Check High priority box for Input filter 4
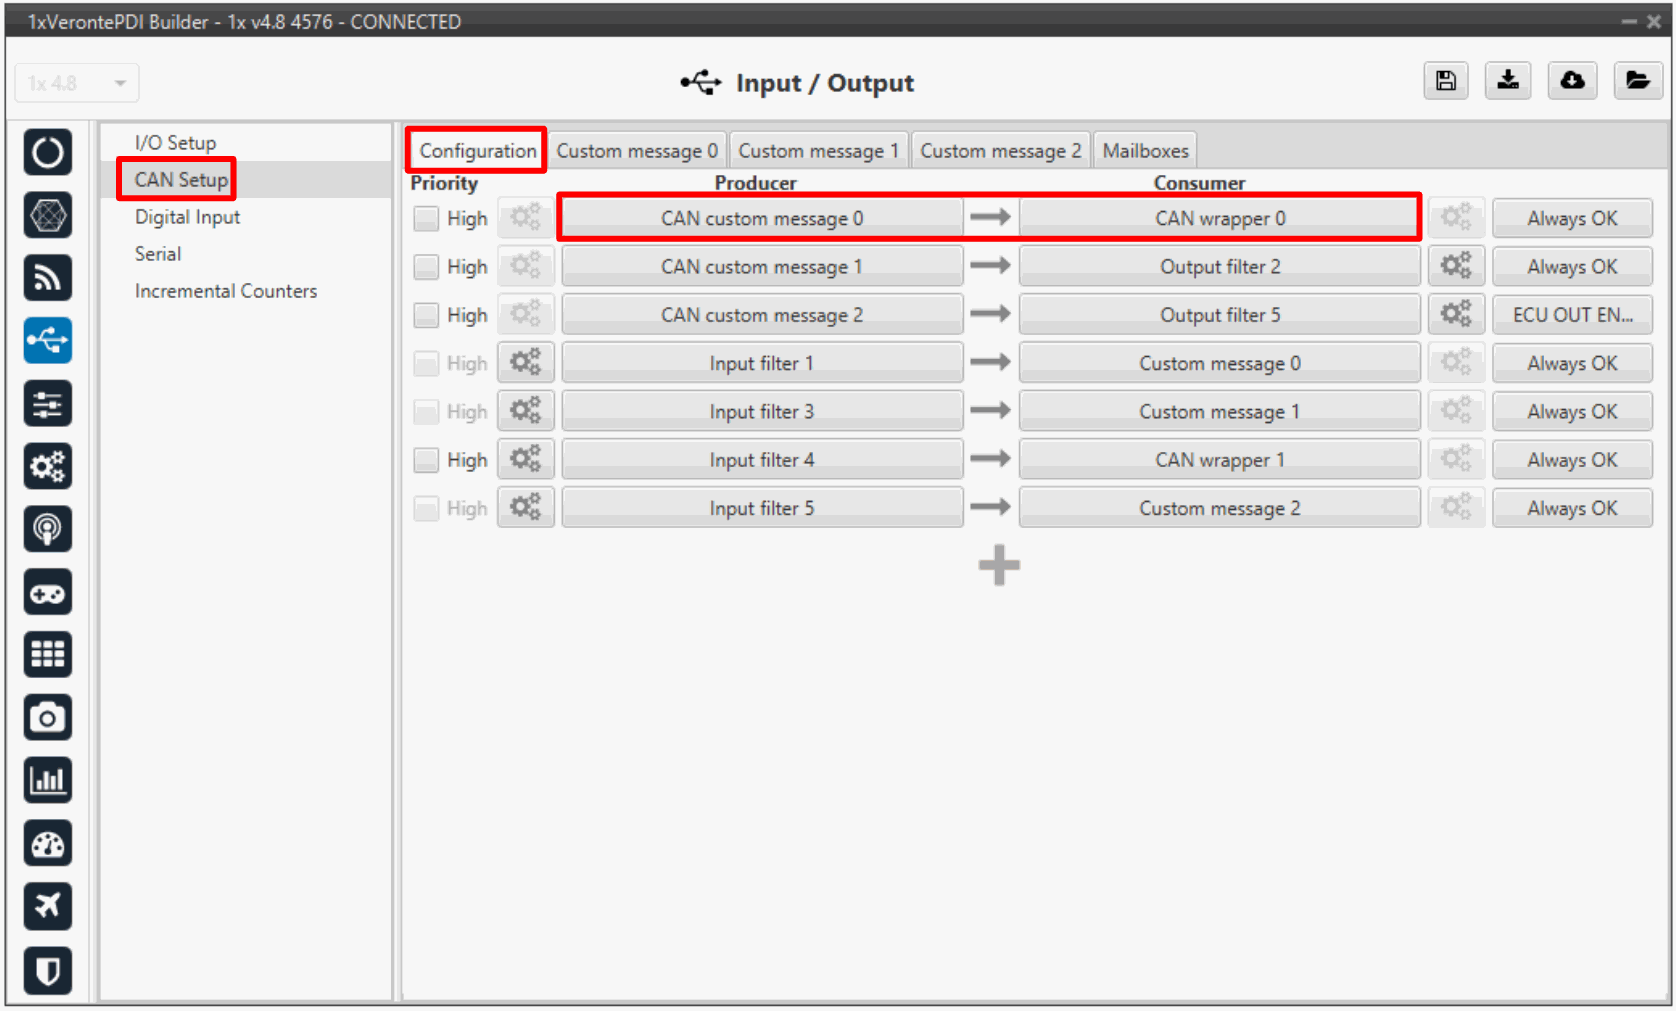 tap(427, 460)
